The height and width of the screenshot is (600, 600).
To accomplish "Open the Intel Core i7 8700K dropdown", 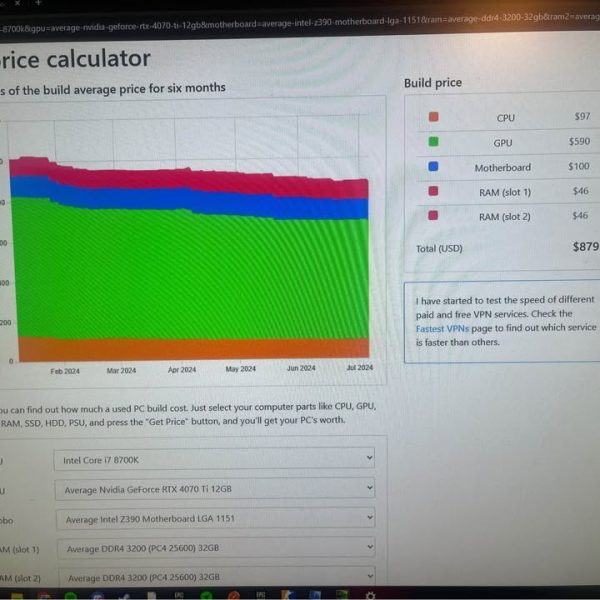I will coord(214,459).
